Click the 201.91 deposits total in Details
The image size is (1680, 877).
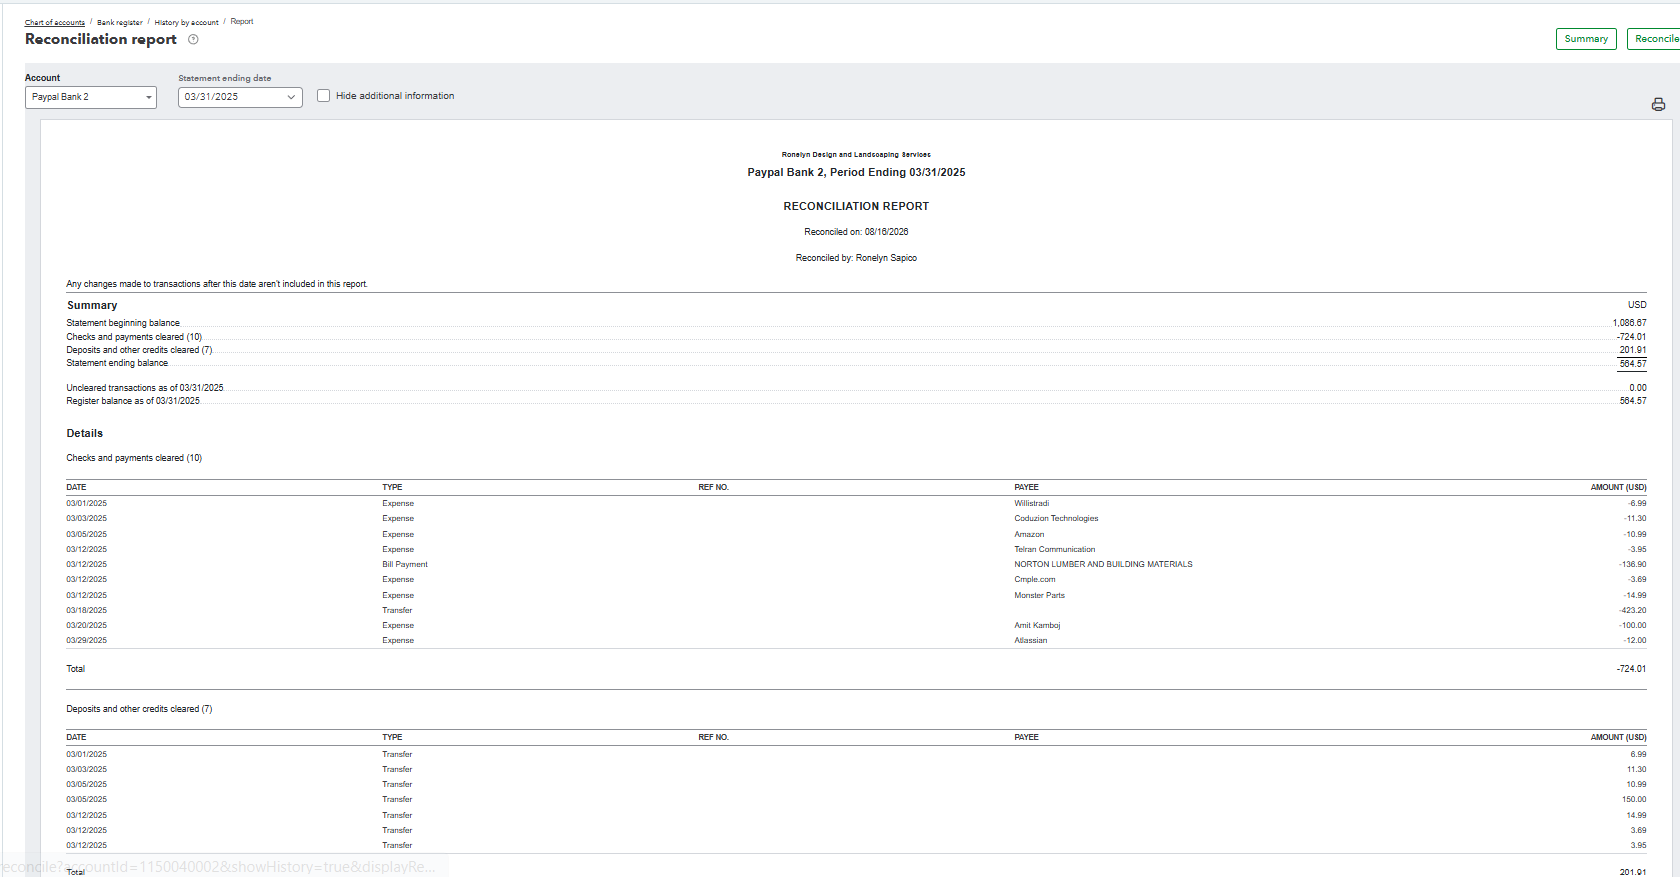click(1633, 872)
